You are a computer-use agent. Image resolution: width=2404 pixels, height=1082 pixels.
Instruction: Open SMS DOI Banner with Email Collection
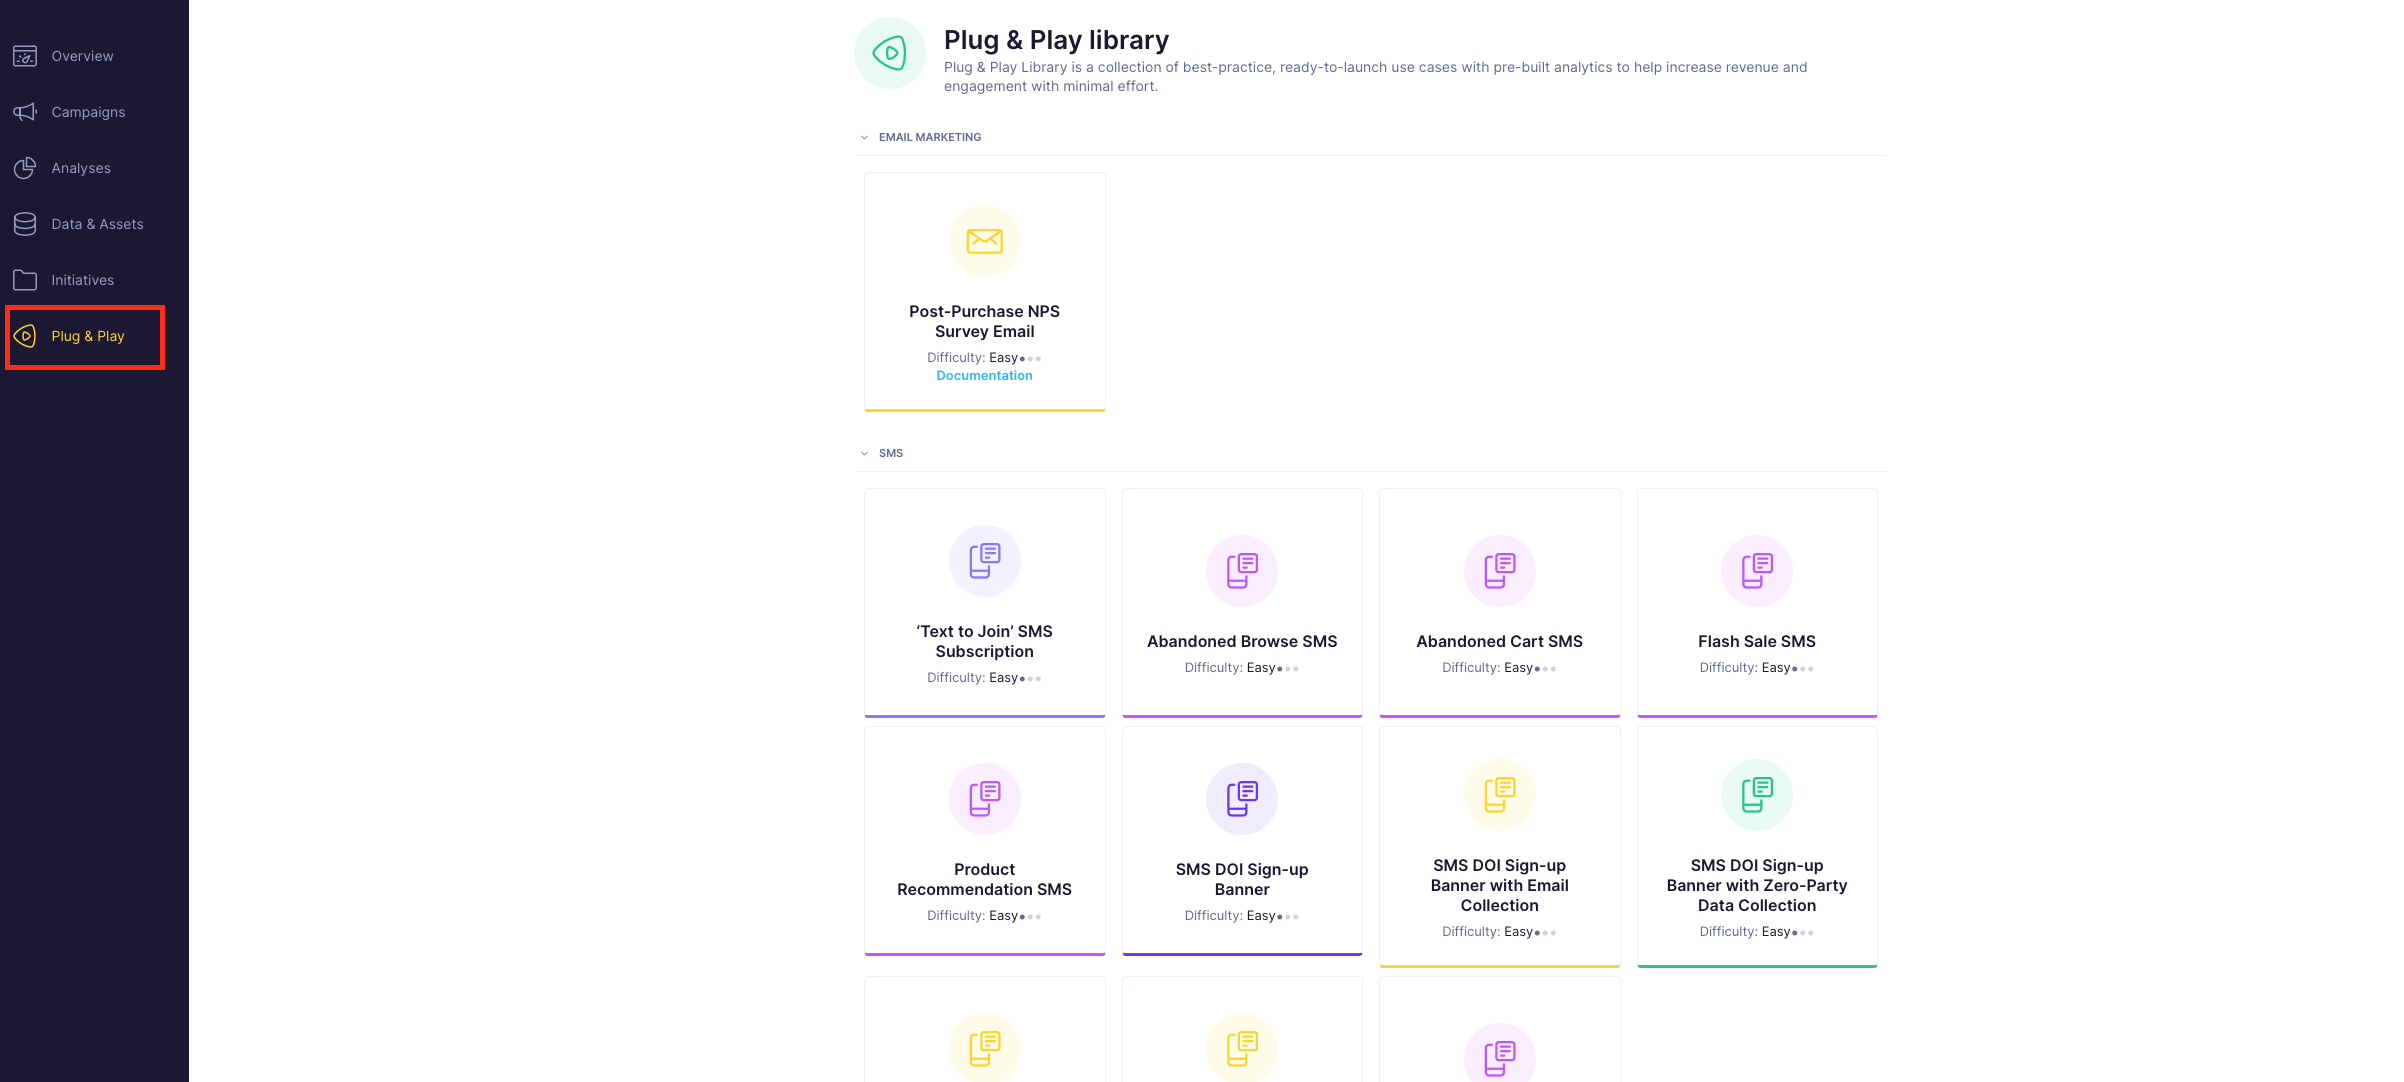click(x=1499, y=885)
